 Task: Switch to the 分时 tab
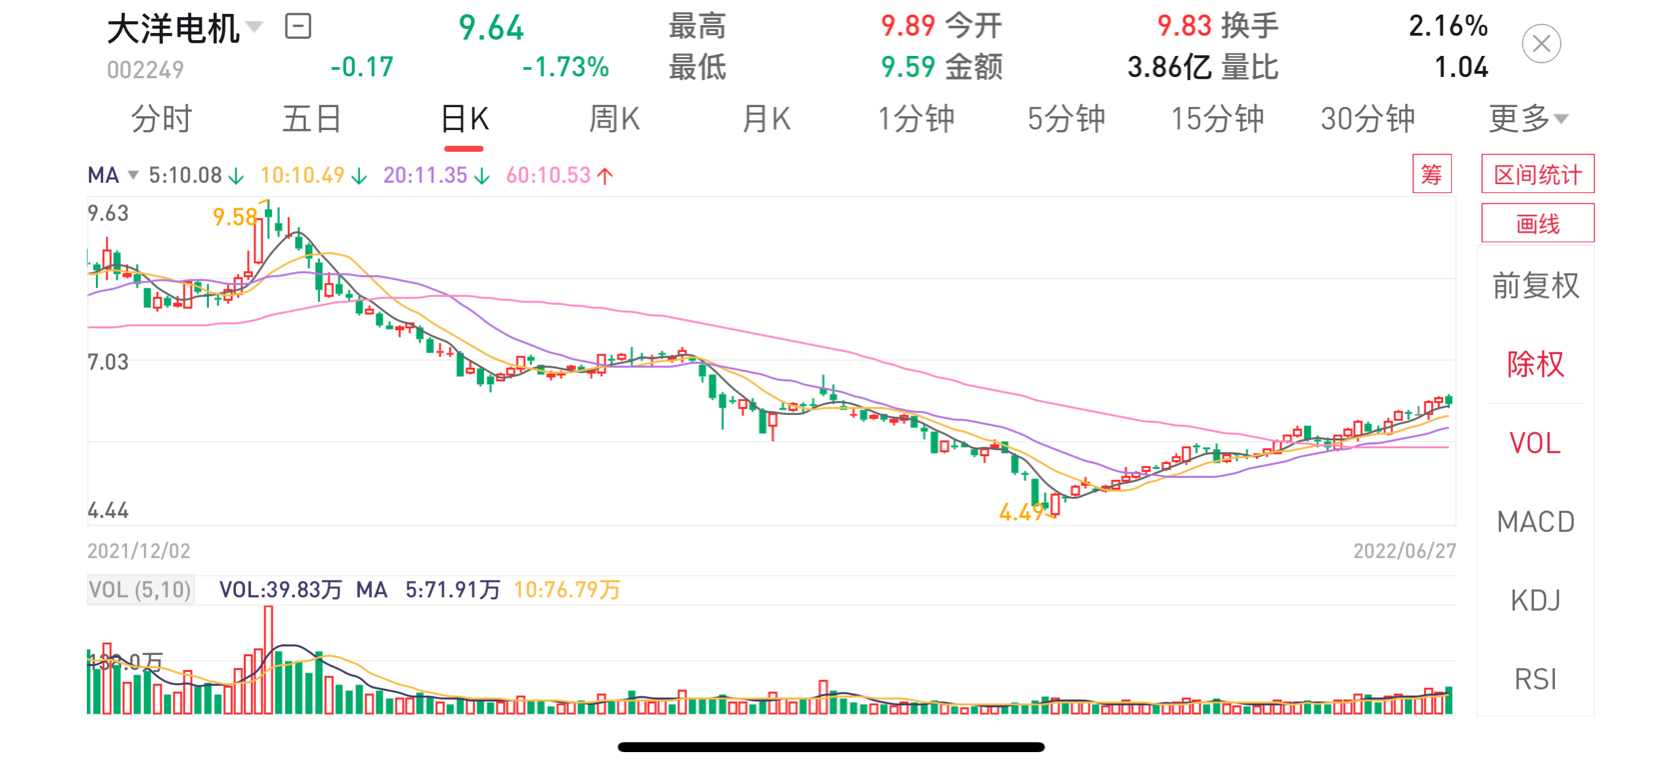tap(161, 119)
